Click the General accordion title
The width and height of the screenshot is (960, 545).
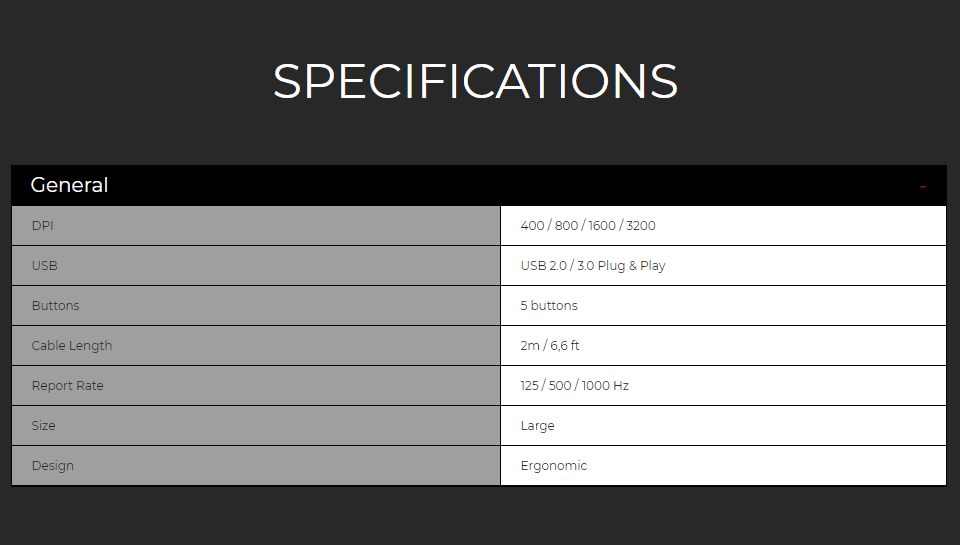pyautogui.click(x=69, y=185)
